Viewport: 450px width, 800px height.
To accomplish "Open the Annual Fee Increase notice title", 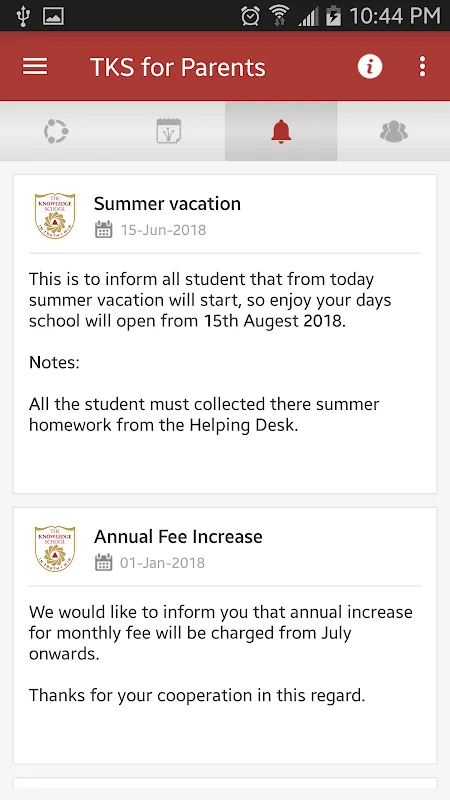I will [x=178, y=537].
